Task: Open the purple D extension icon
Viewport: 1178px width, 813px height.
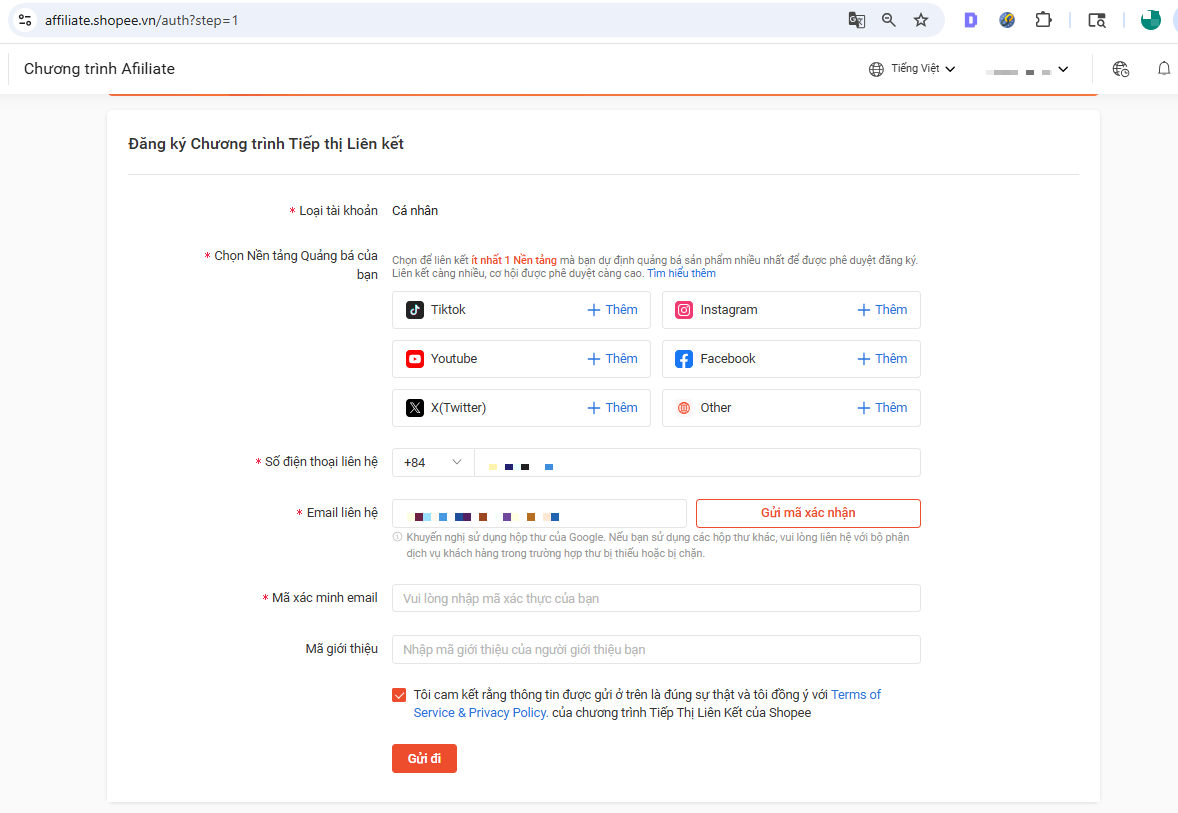Action: coord(971,20)
